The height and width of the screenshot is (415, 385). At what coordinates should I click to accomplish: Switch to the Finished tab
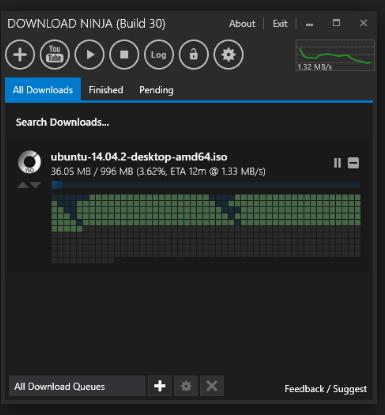pyautogui.click(x=106, y=90)
